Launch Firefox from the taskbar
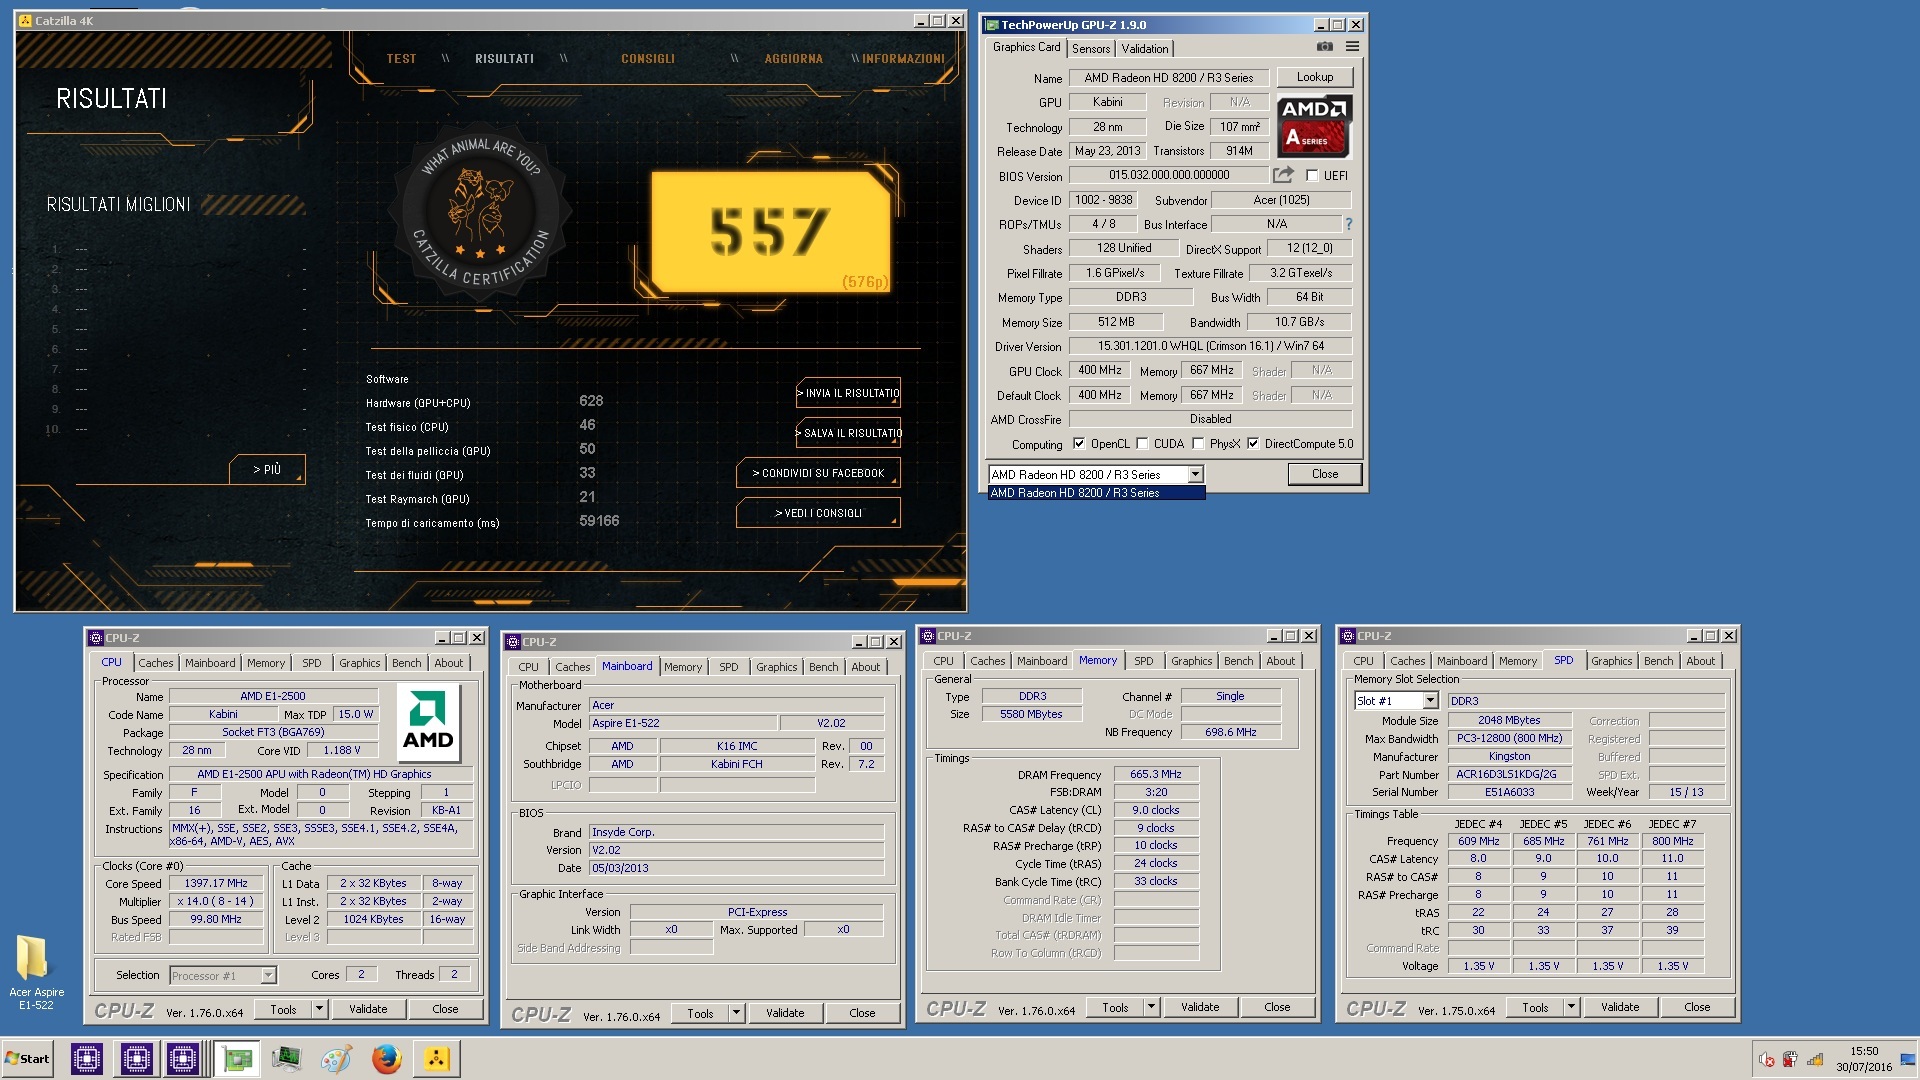Viewport: 1920px width, 1080px height. 386,1058
